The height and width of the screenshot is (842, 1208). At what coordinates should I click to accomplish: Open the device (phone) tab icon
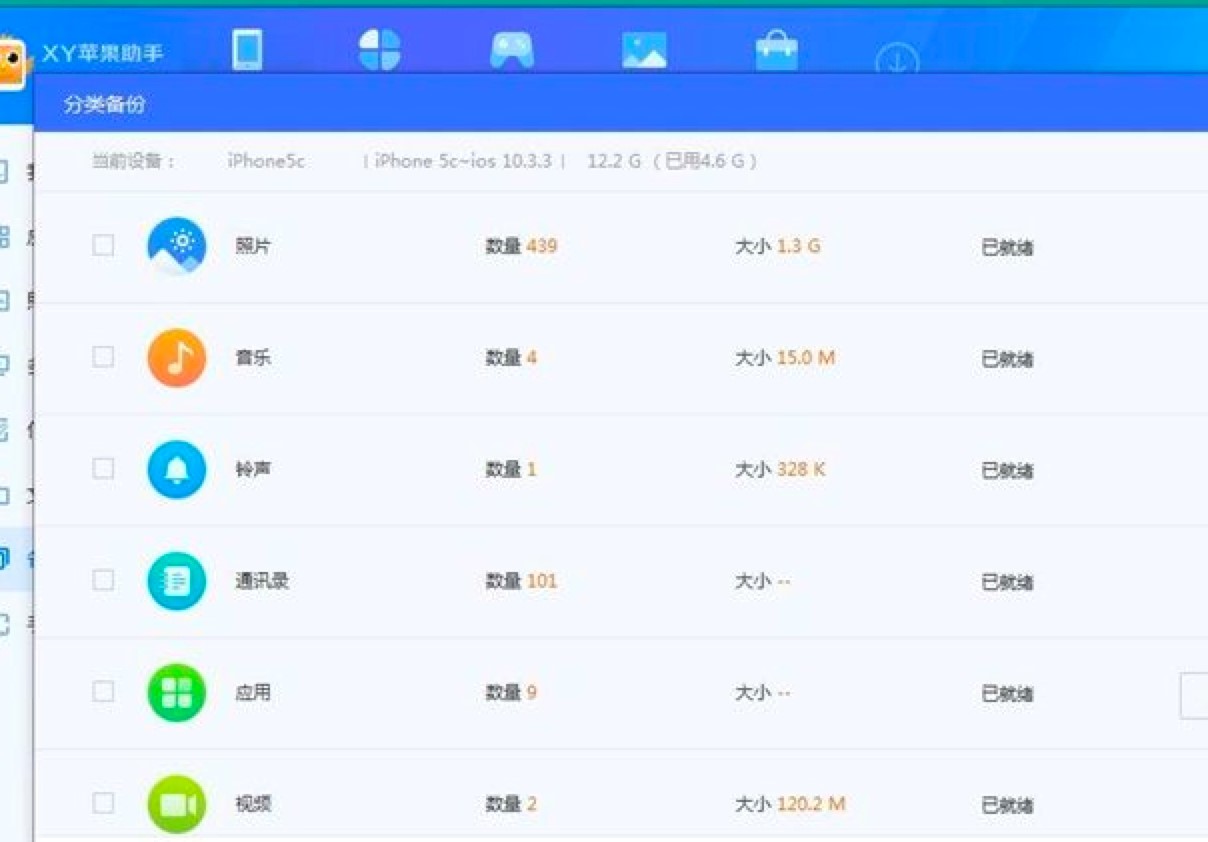(x=247, y=50)
